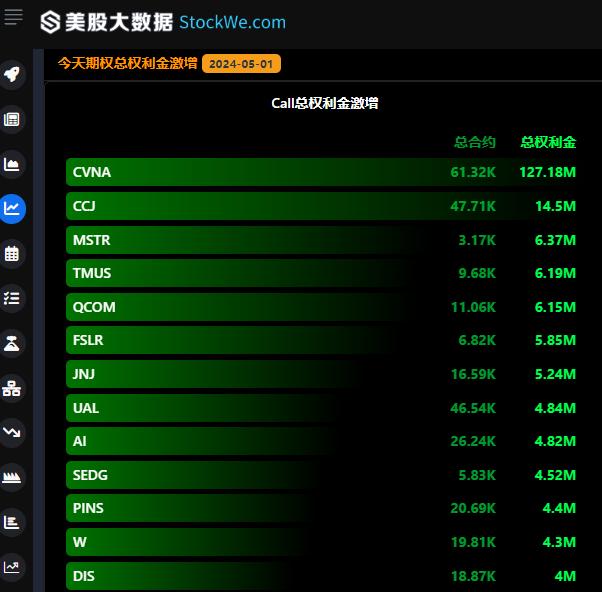
Task: Click the 4.3M premium value
Action: tap(559, 542)
